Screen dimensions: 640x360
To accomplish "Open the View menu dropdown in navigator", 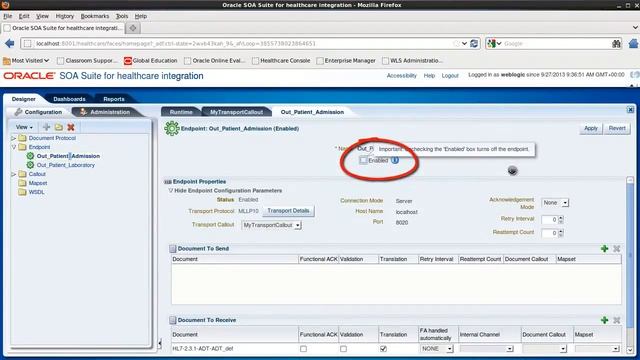I will click(24, 127).
